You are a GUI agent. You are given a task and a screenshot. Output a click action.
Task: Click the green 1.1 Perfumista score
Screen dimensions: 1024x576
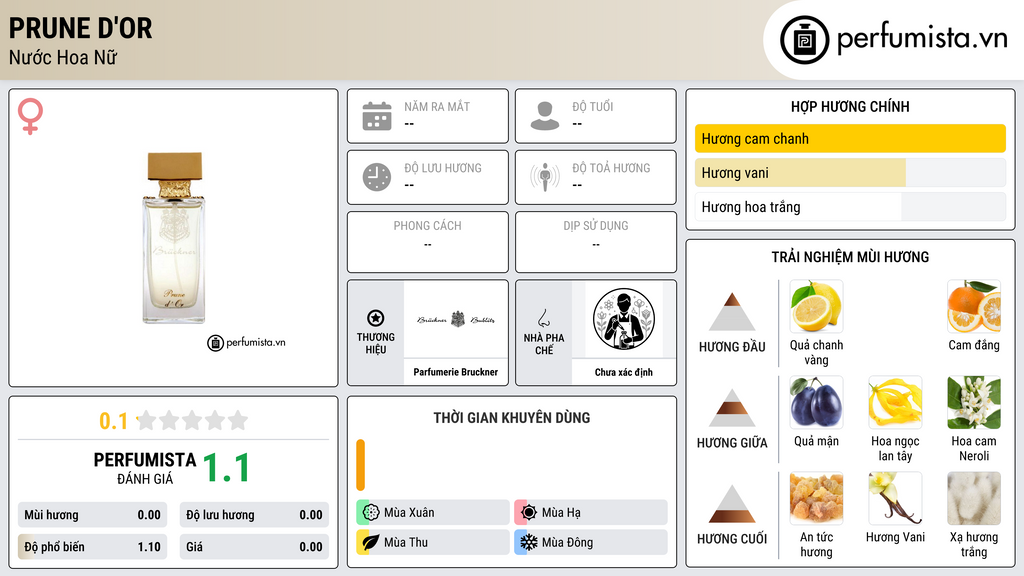tap(227, 468)
